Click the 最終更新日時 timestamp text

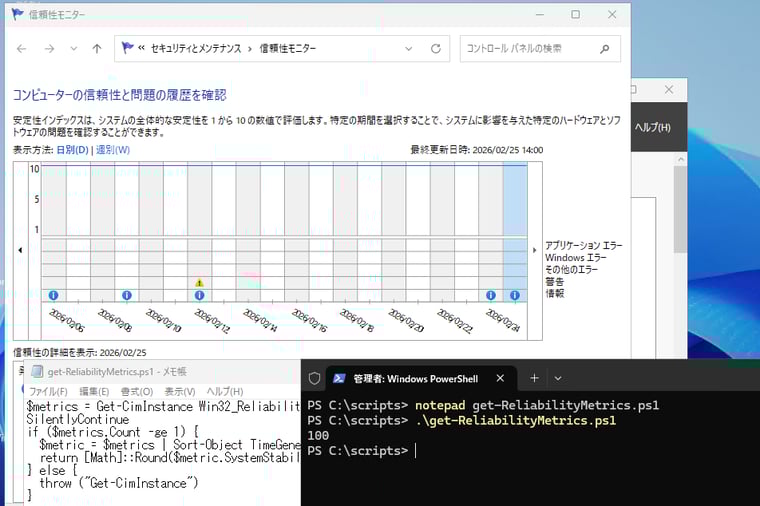tap(476, 150)
